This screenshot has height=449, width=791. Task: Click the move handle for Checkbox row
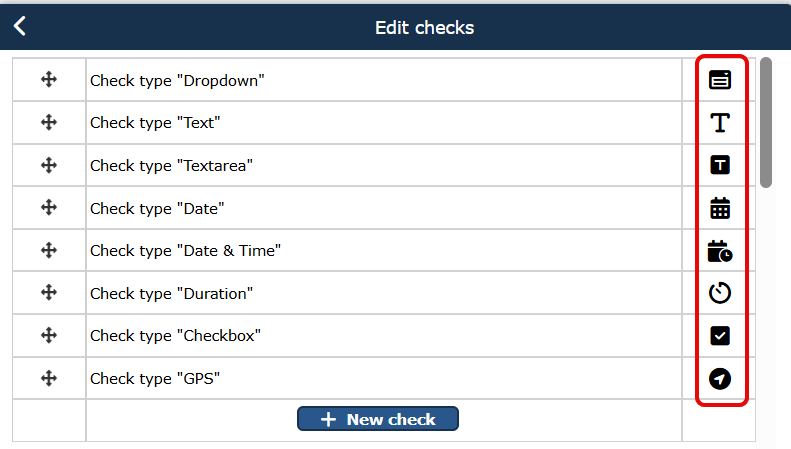tap(49, 335)
